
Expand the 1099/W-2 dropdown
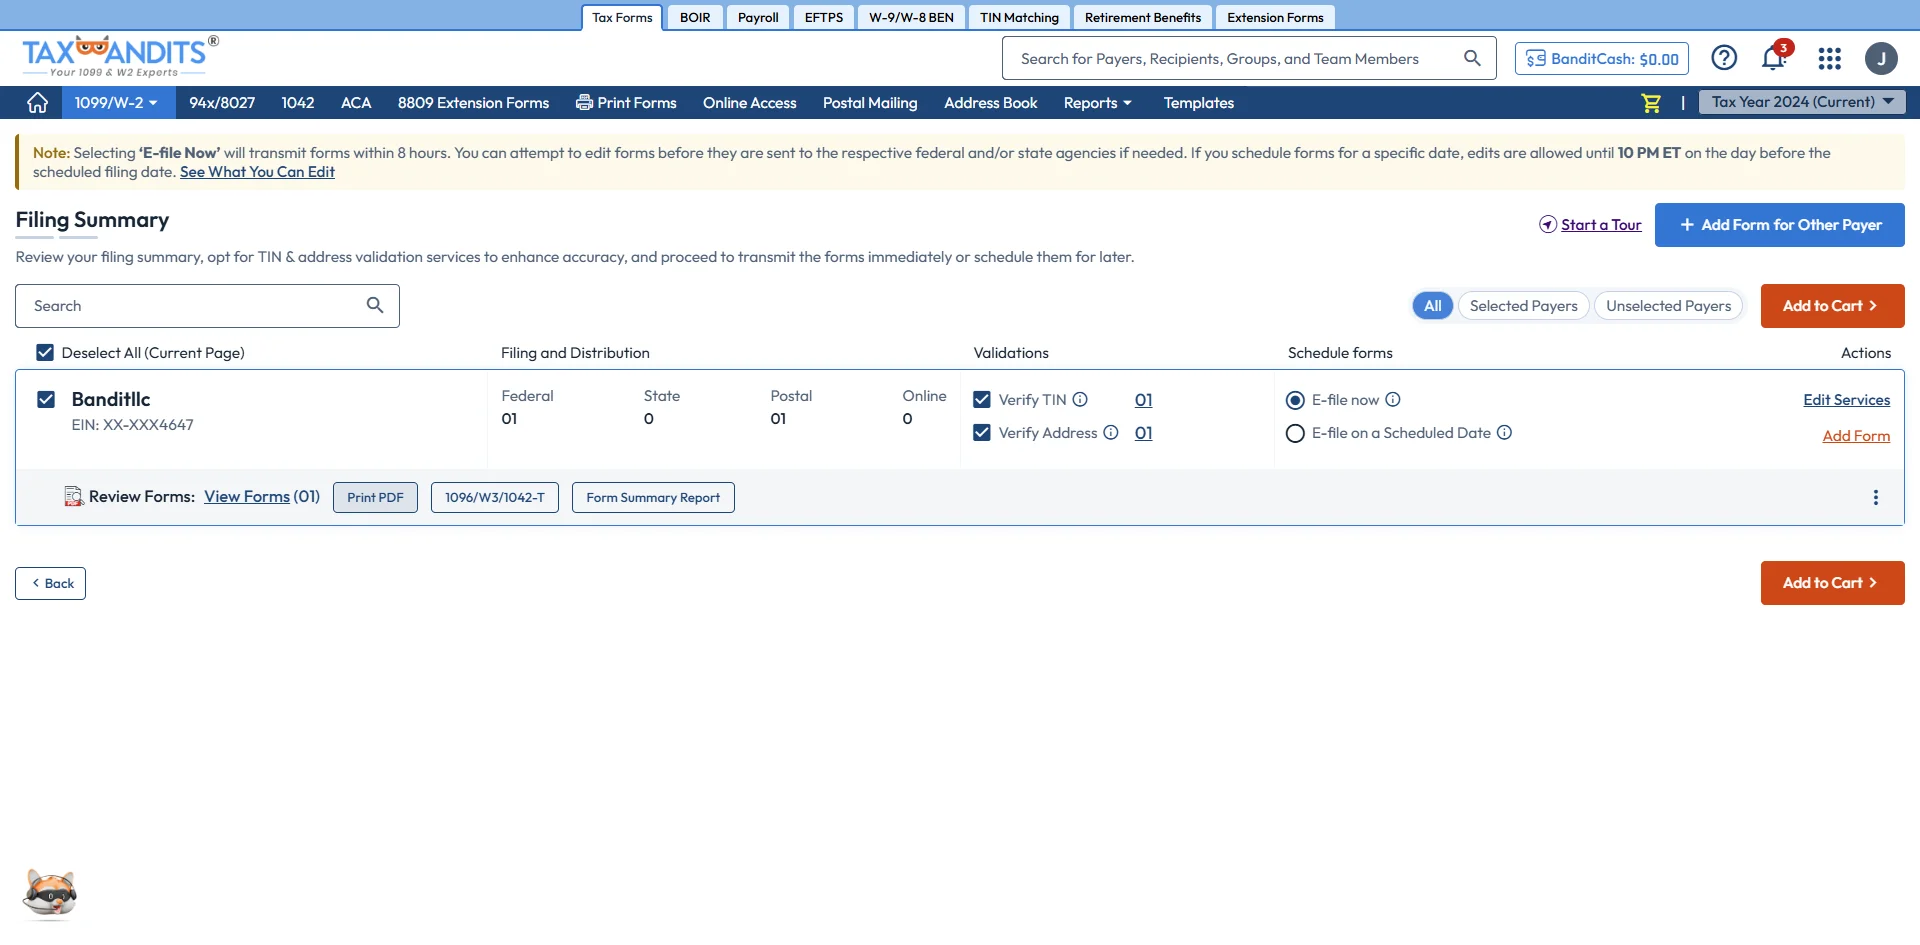(x=117, y=103)
